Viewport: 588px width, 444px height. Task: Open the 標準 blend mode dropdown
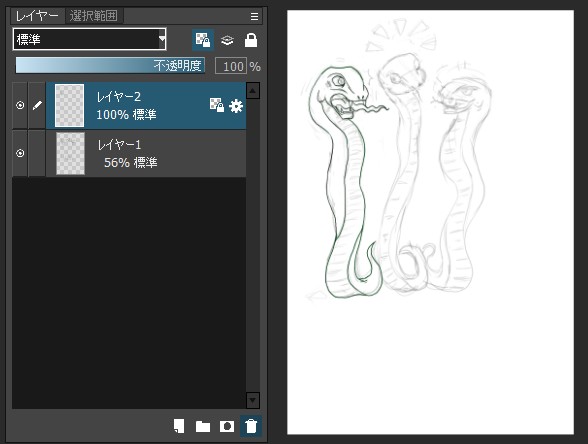pyautogui.click(x=90, y=39)
